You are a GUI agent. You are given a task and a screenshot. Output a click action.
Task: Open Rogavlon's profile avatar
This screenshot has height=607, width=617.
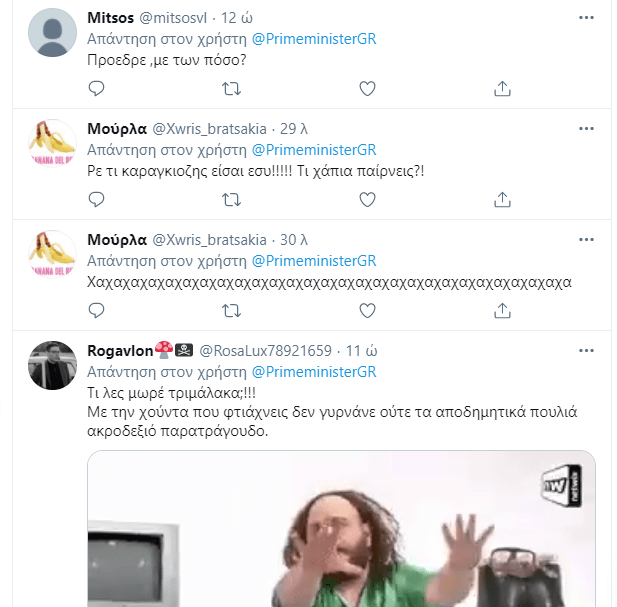[x=52, y=365]
